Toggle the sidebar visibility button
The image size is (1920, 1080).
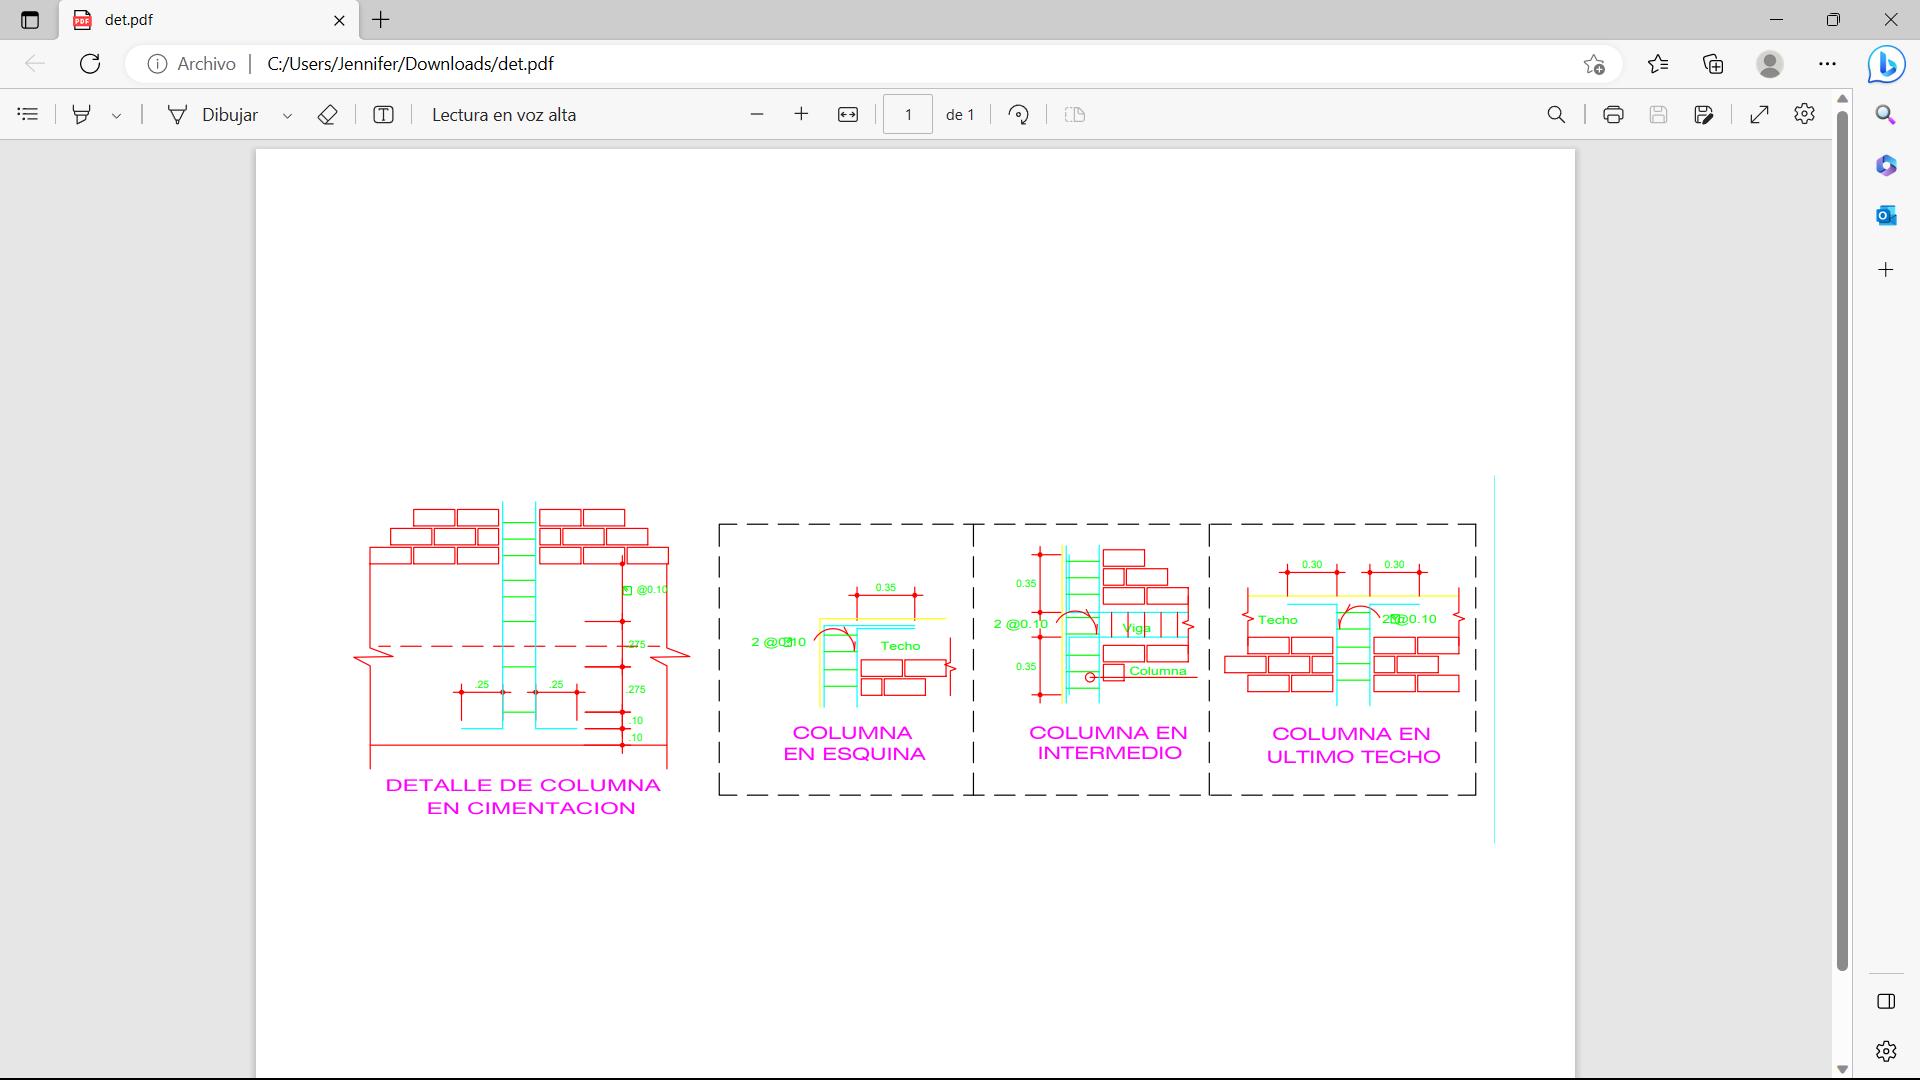pos(1886,1001)
